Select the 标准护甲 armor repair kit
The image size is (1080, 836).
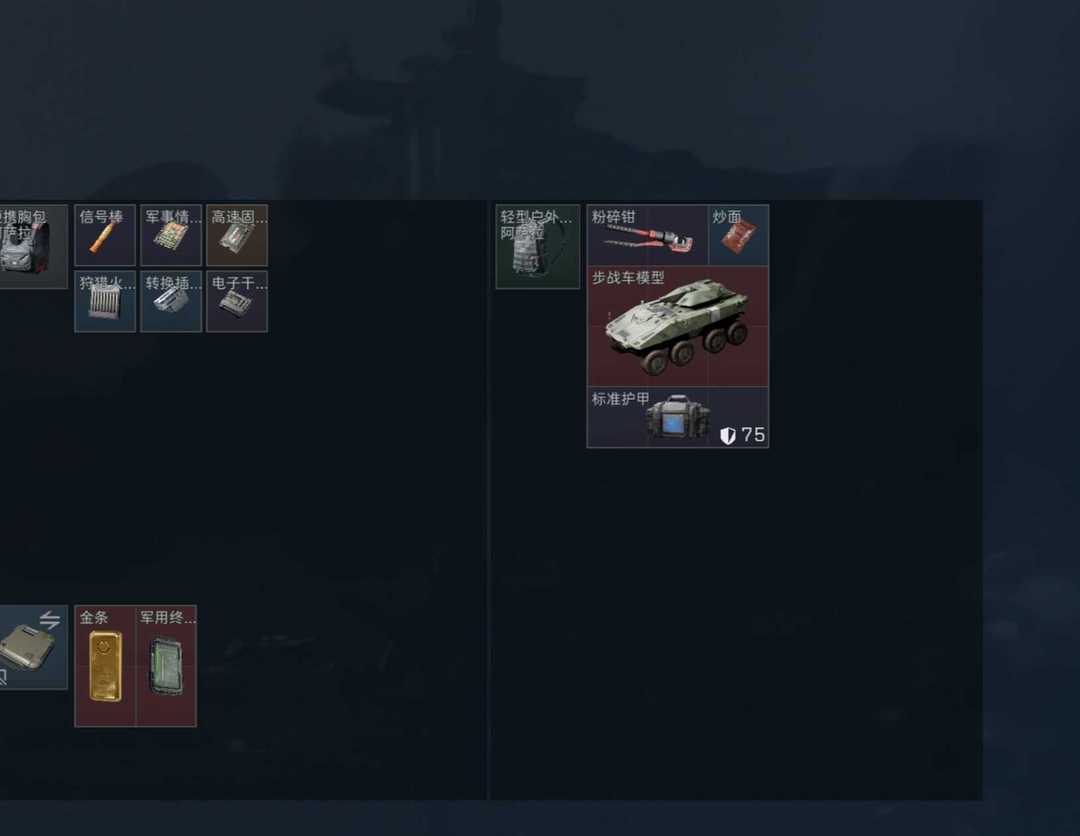click(678, 417)
